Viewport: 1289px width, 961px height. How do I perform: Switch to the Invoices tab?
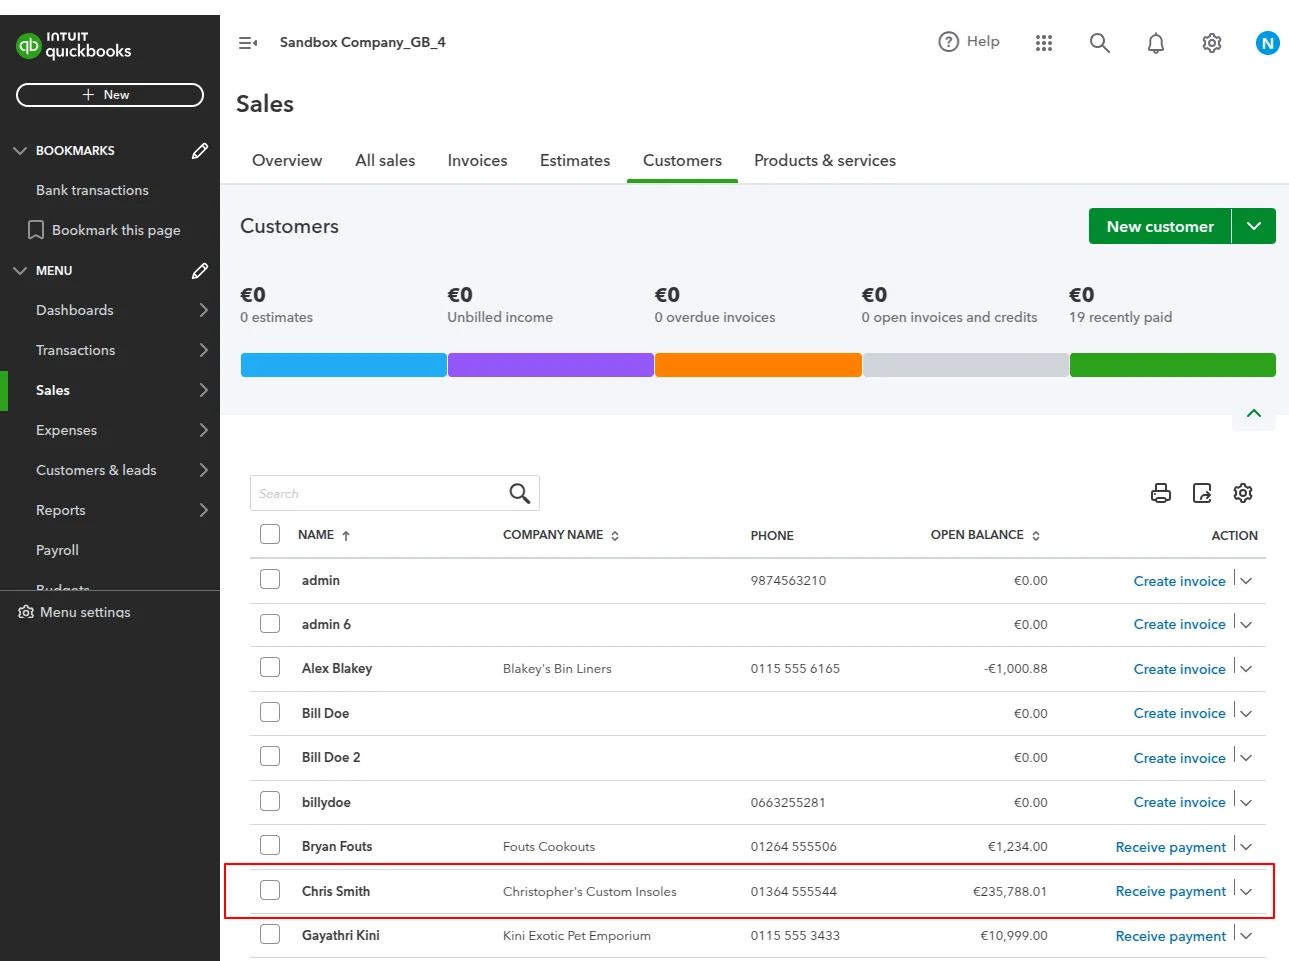tap(477, 160)
